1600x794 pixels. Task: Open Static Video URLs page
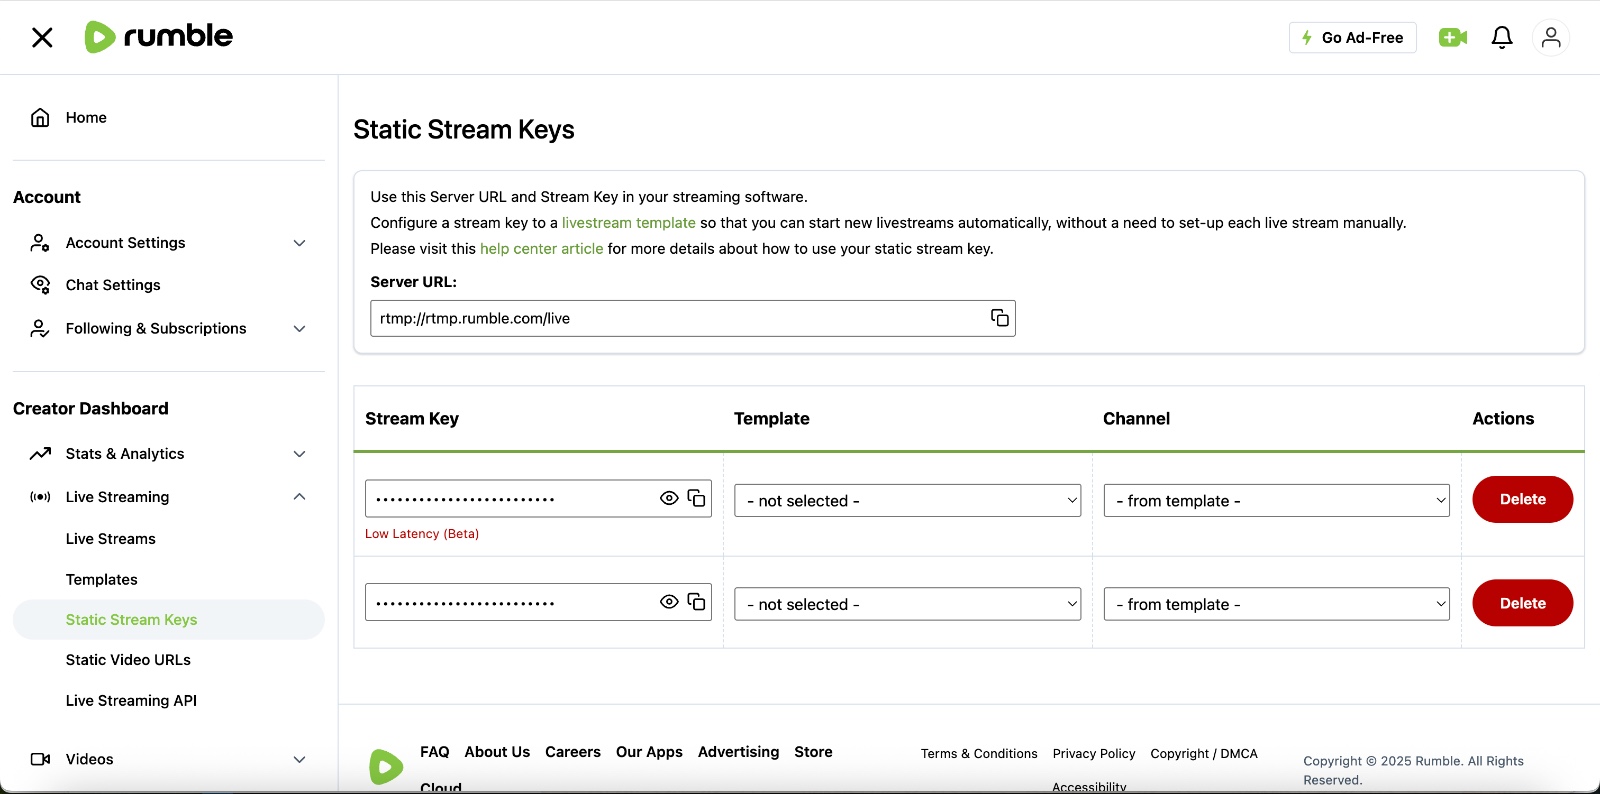(x=128, y=660)
